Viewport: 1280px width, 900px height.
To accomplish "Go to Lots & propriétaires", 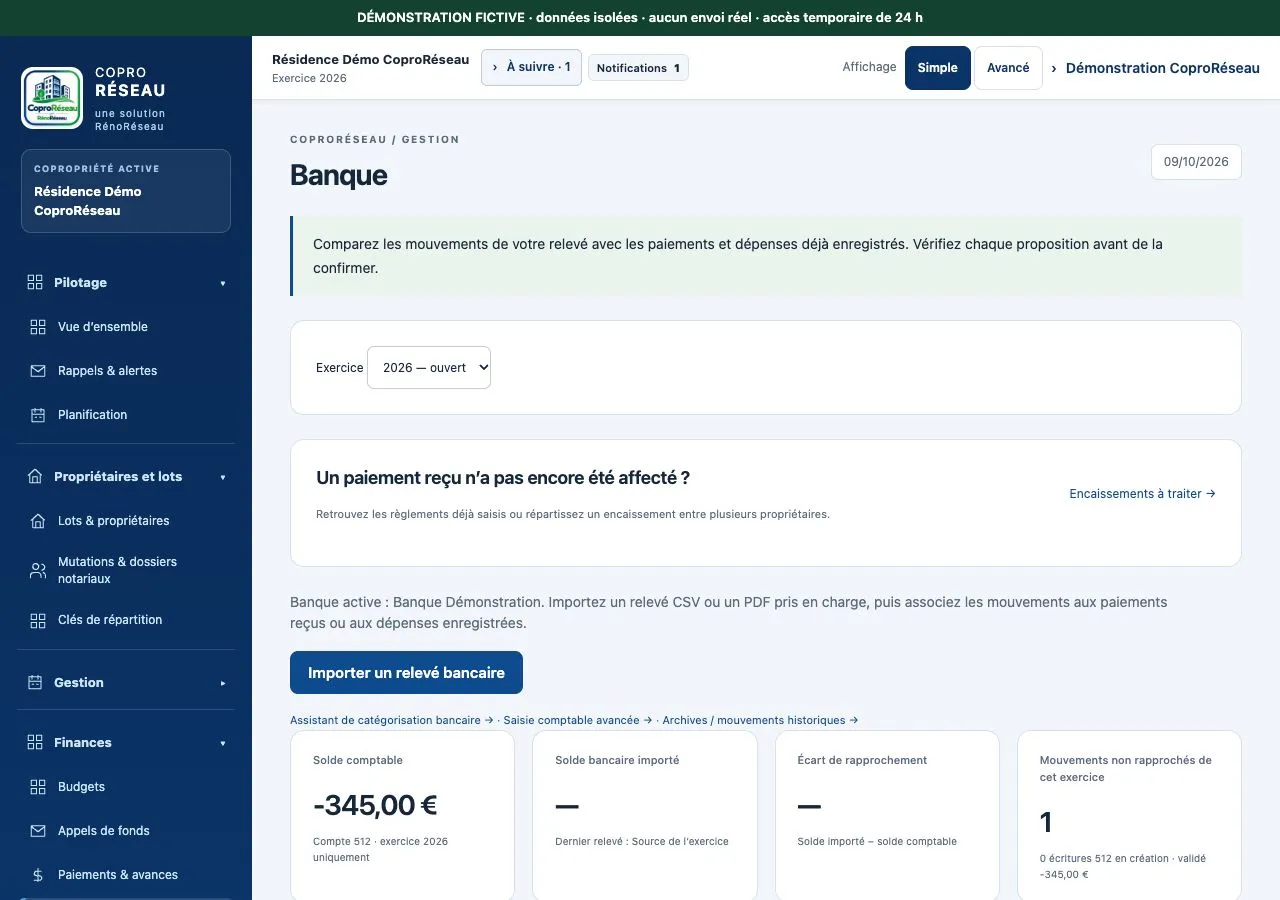I will (126, 521).
